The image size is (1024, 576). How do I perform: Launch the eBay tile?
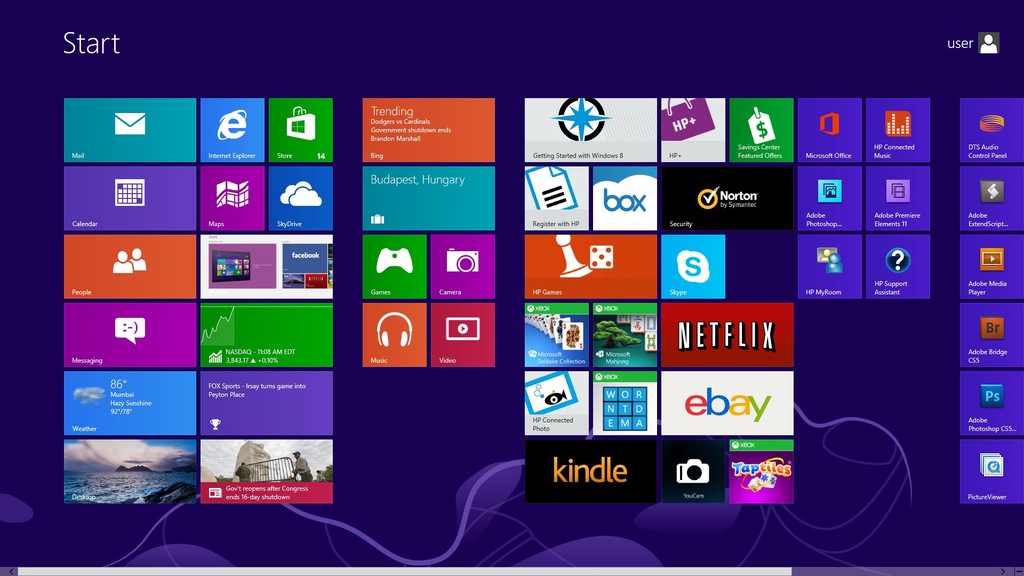click(727, 403)
